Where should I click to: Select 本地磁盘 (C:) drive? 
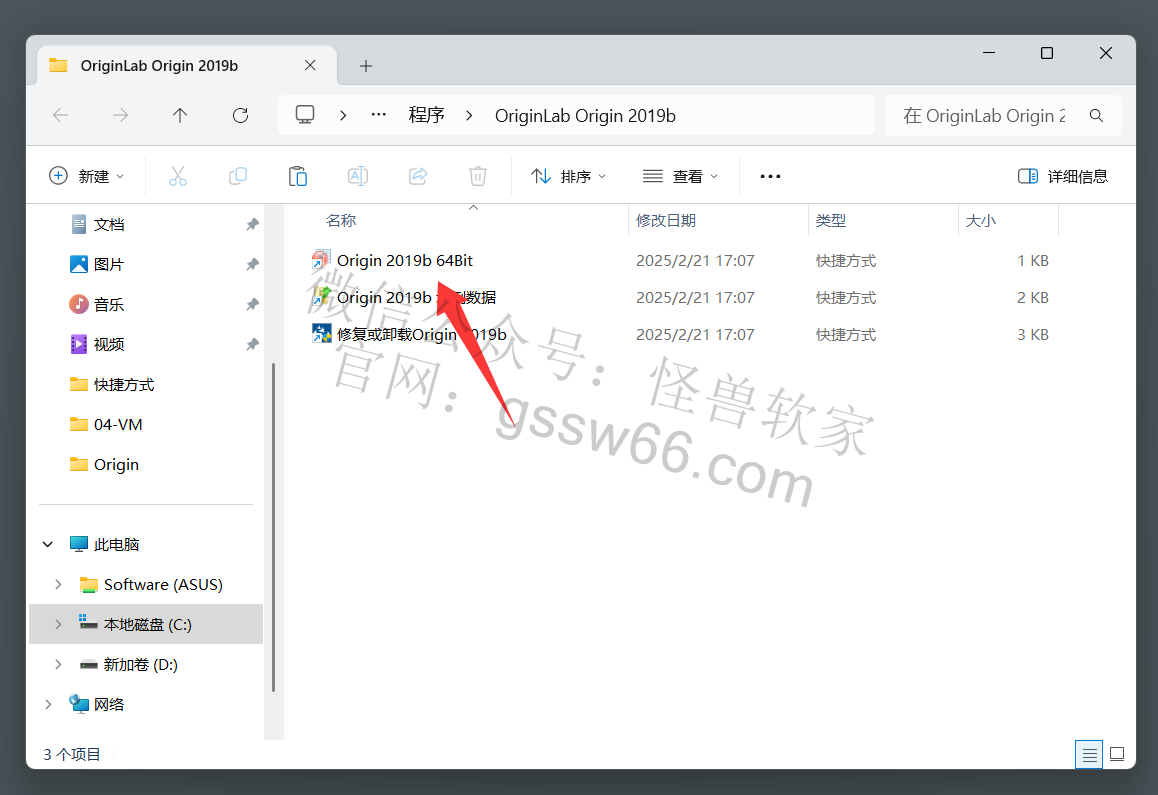pos(136,624)
